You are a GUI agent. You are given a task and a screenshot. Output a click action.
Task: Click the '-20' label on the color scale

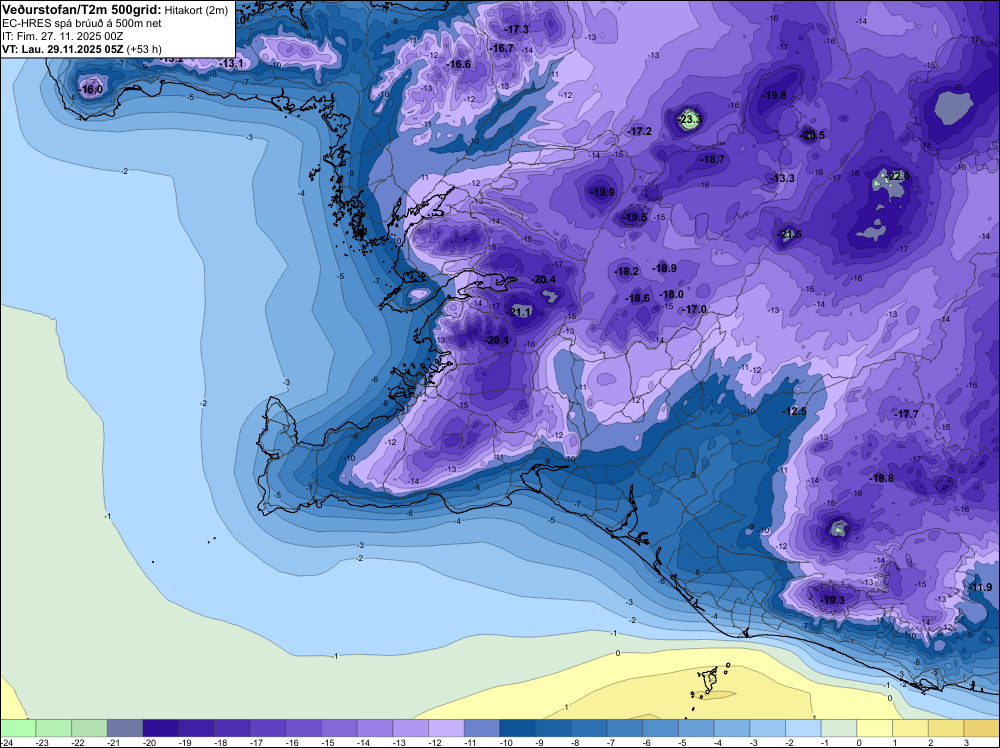[149, 742]
